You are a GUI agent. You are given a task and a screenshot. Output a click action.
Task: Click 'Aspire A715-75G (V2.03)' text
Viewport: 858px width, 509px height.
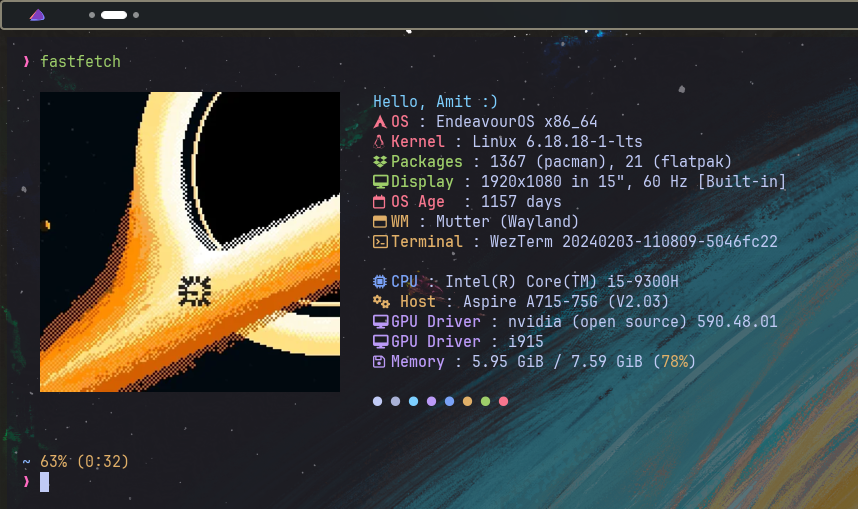pos(566,302)
